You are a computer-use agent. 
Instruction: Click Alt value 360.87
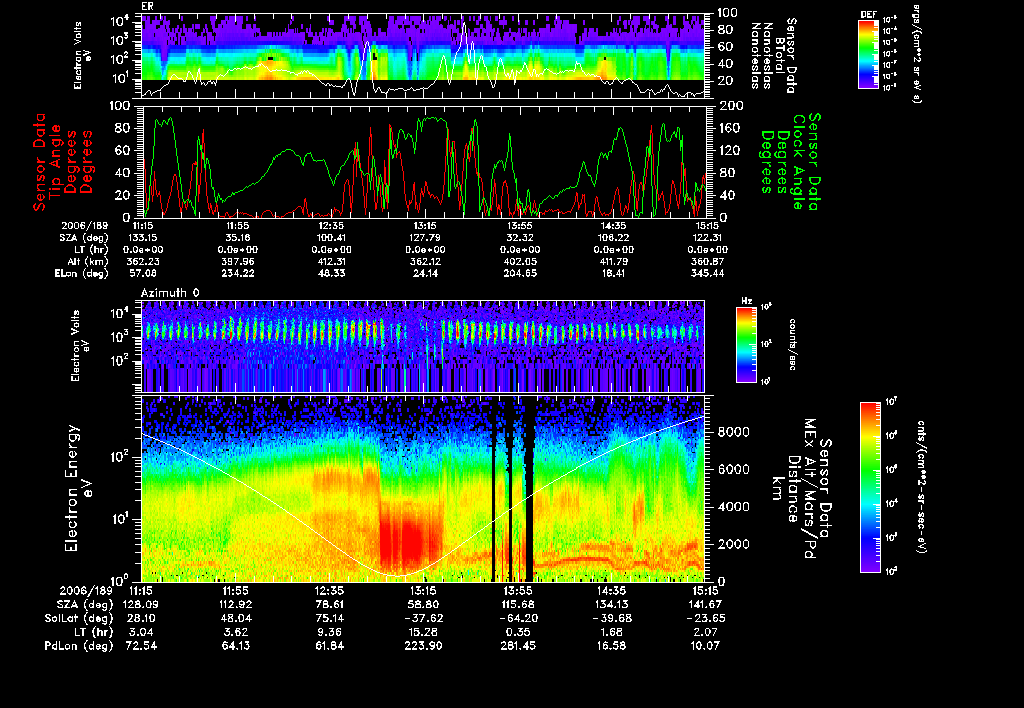point(707,262)
